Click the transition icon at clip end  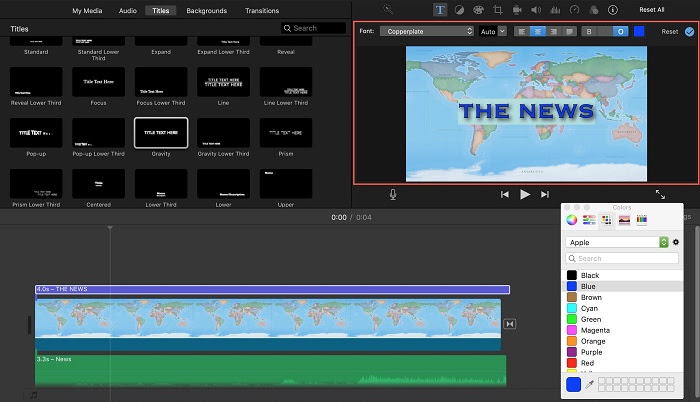click(510, 324)
